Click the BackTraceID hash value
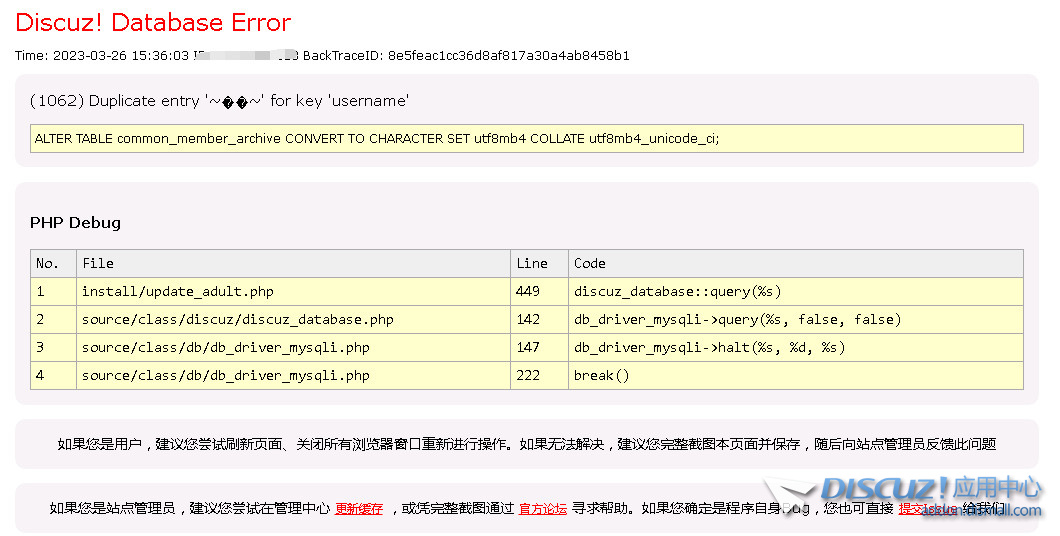 (508, 56)
